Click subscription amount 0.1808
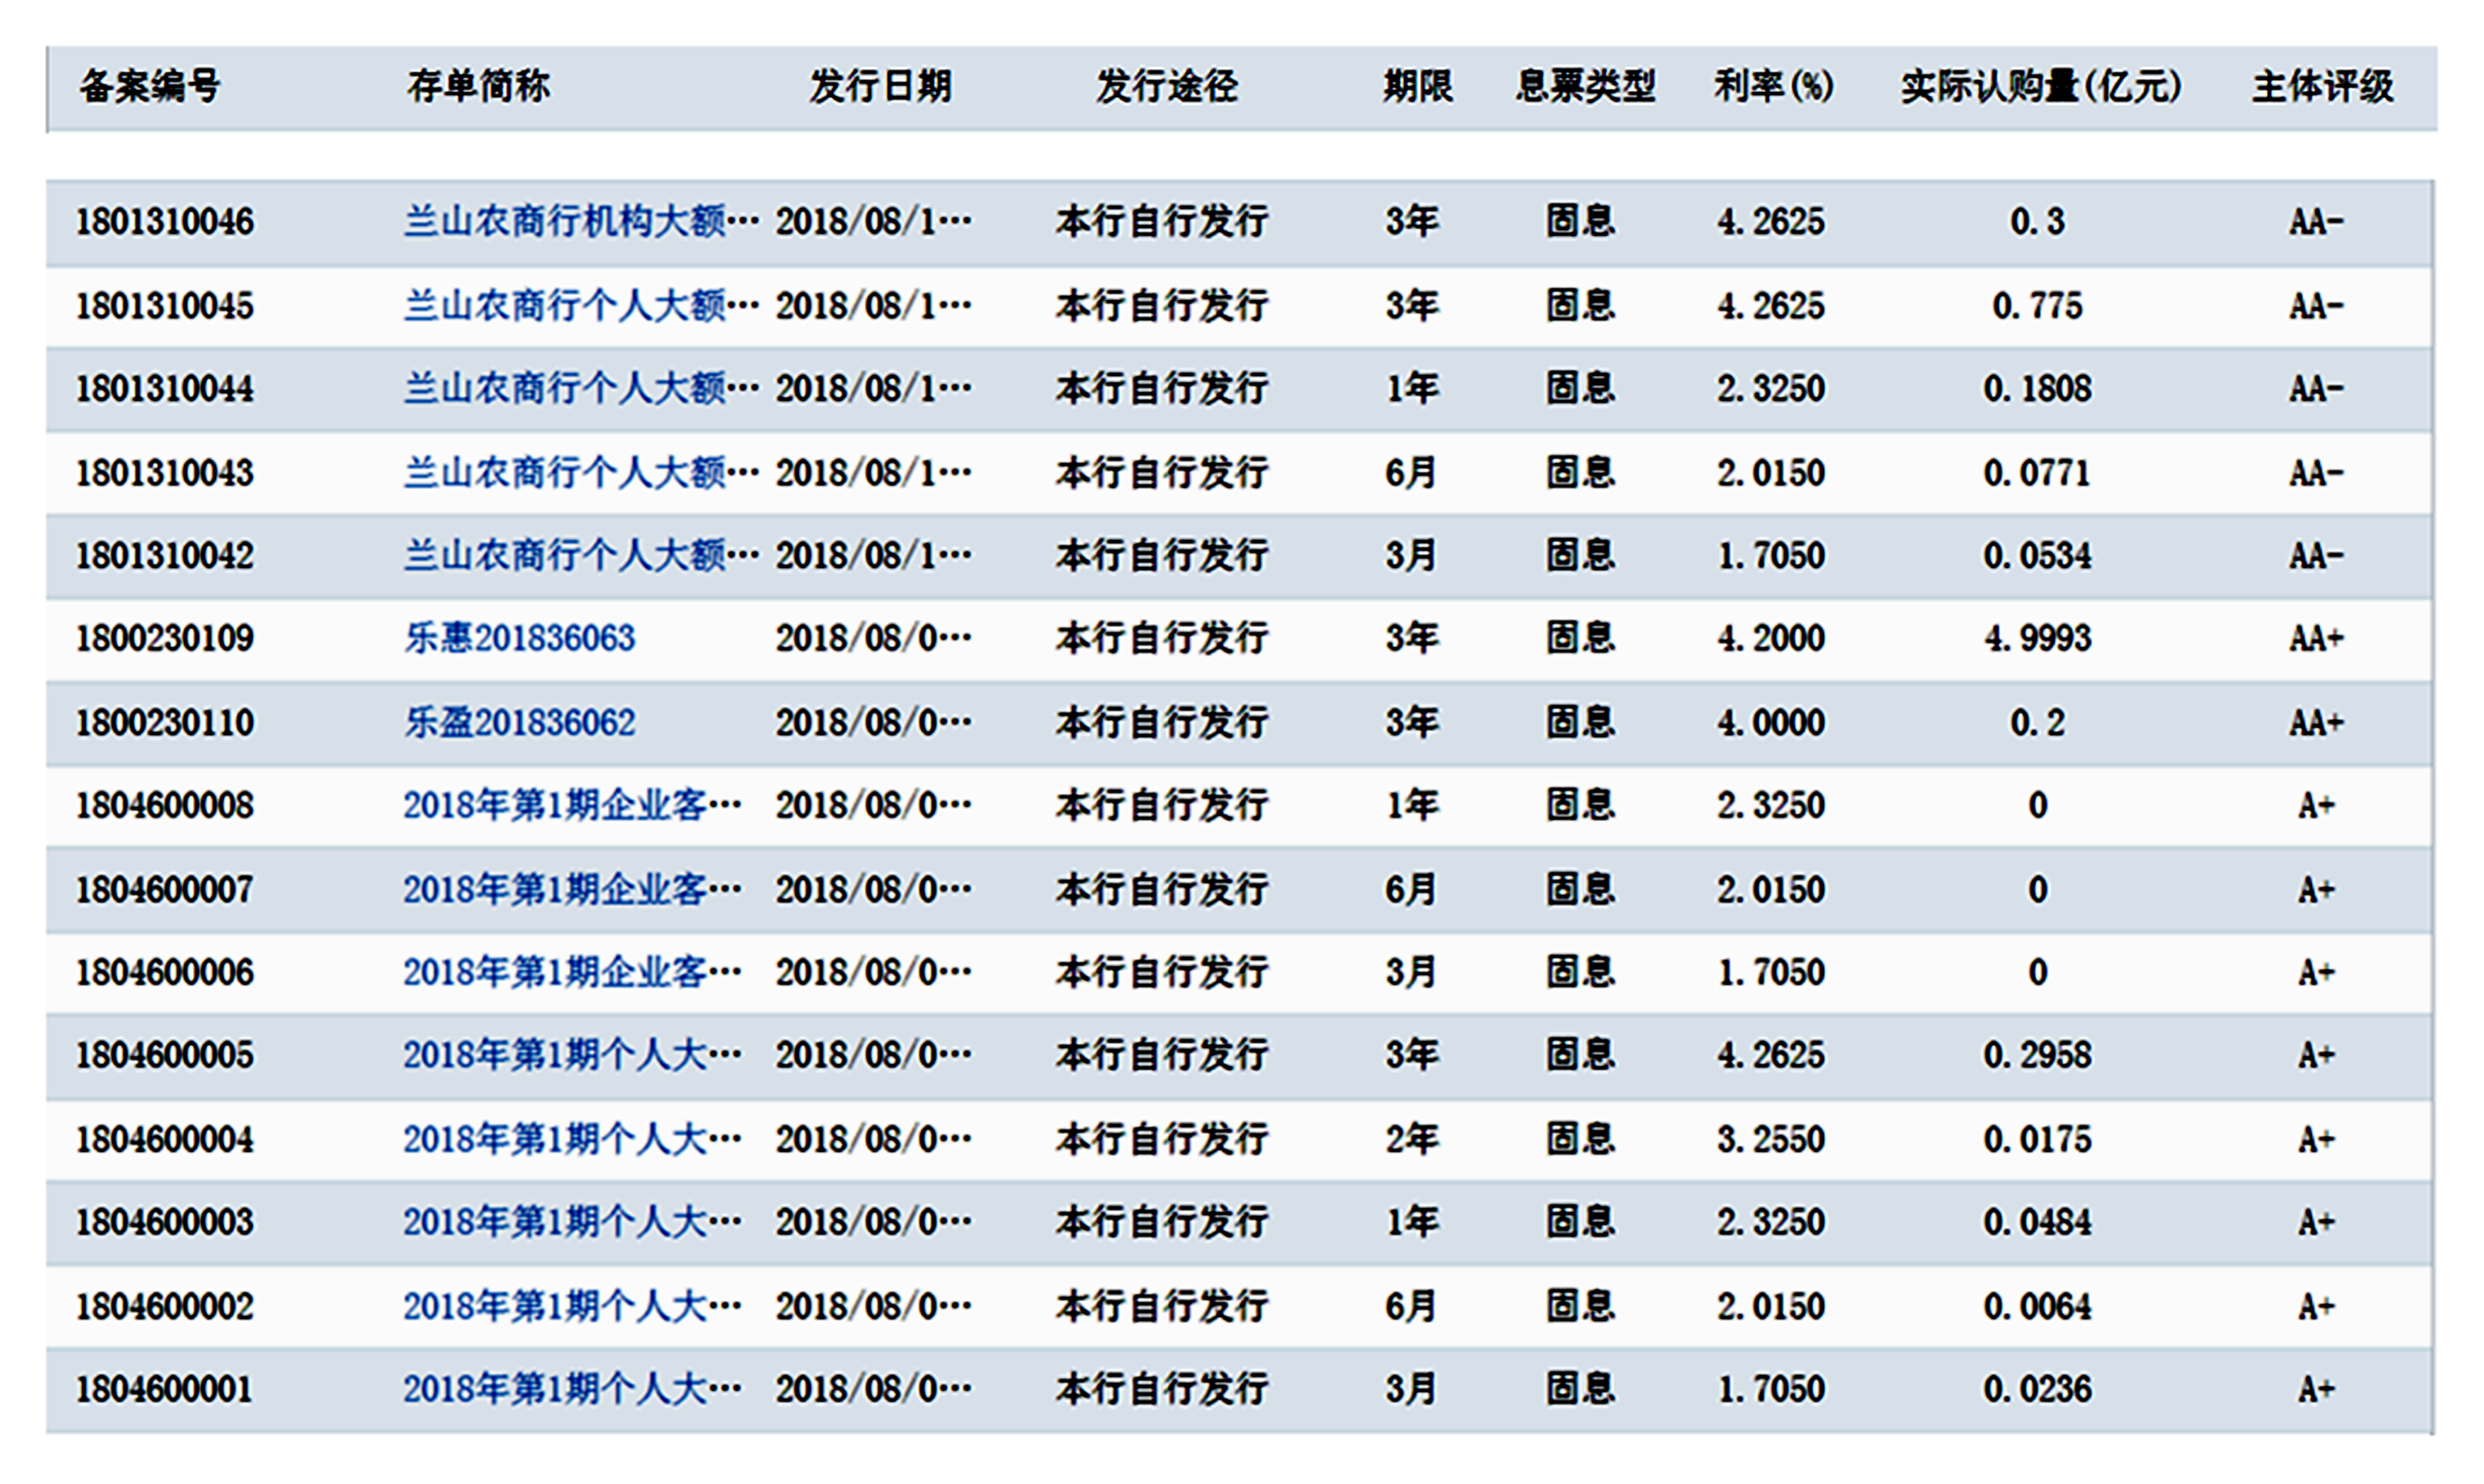The width and height of the screenshot is (2484, 1484). click(2038, 389)
